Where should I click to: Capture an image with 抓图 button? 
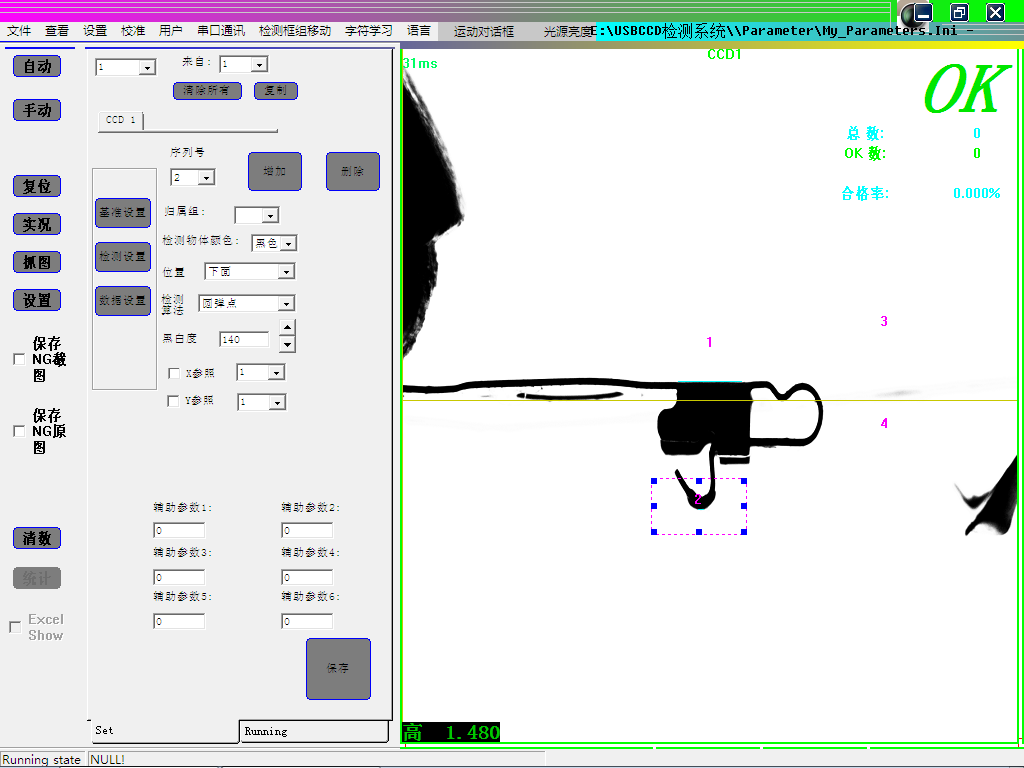(x=37, y=262)
